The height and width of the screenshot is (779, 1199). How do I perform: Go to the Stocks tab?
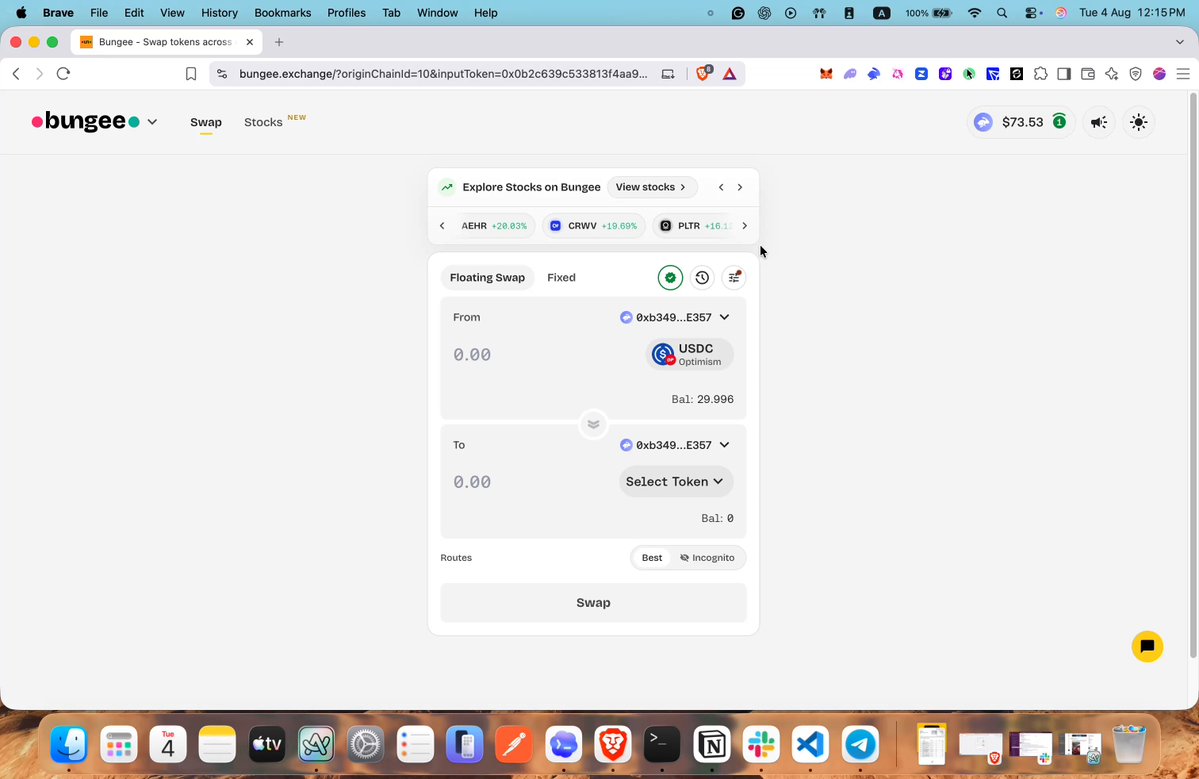pos(263,122)
